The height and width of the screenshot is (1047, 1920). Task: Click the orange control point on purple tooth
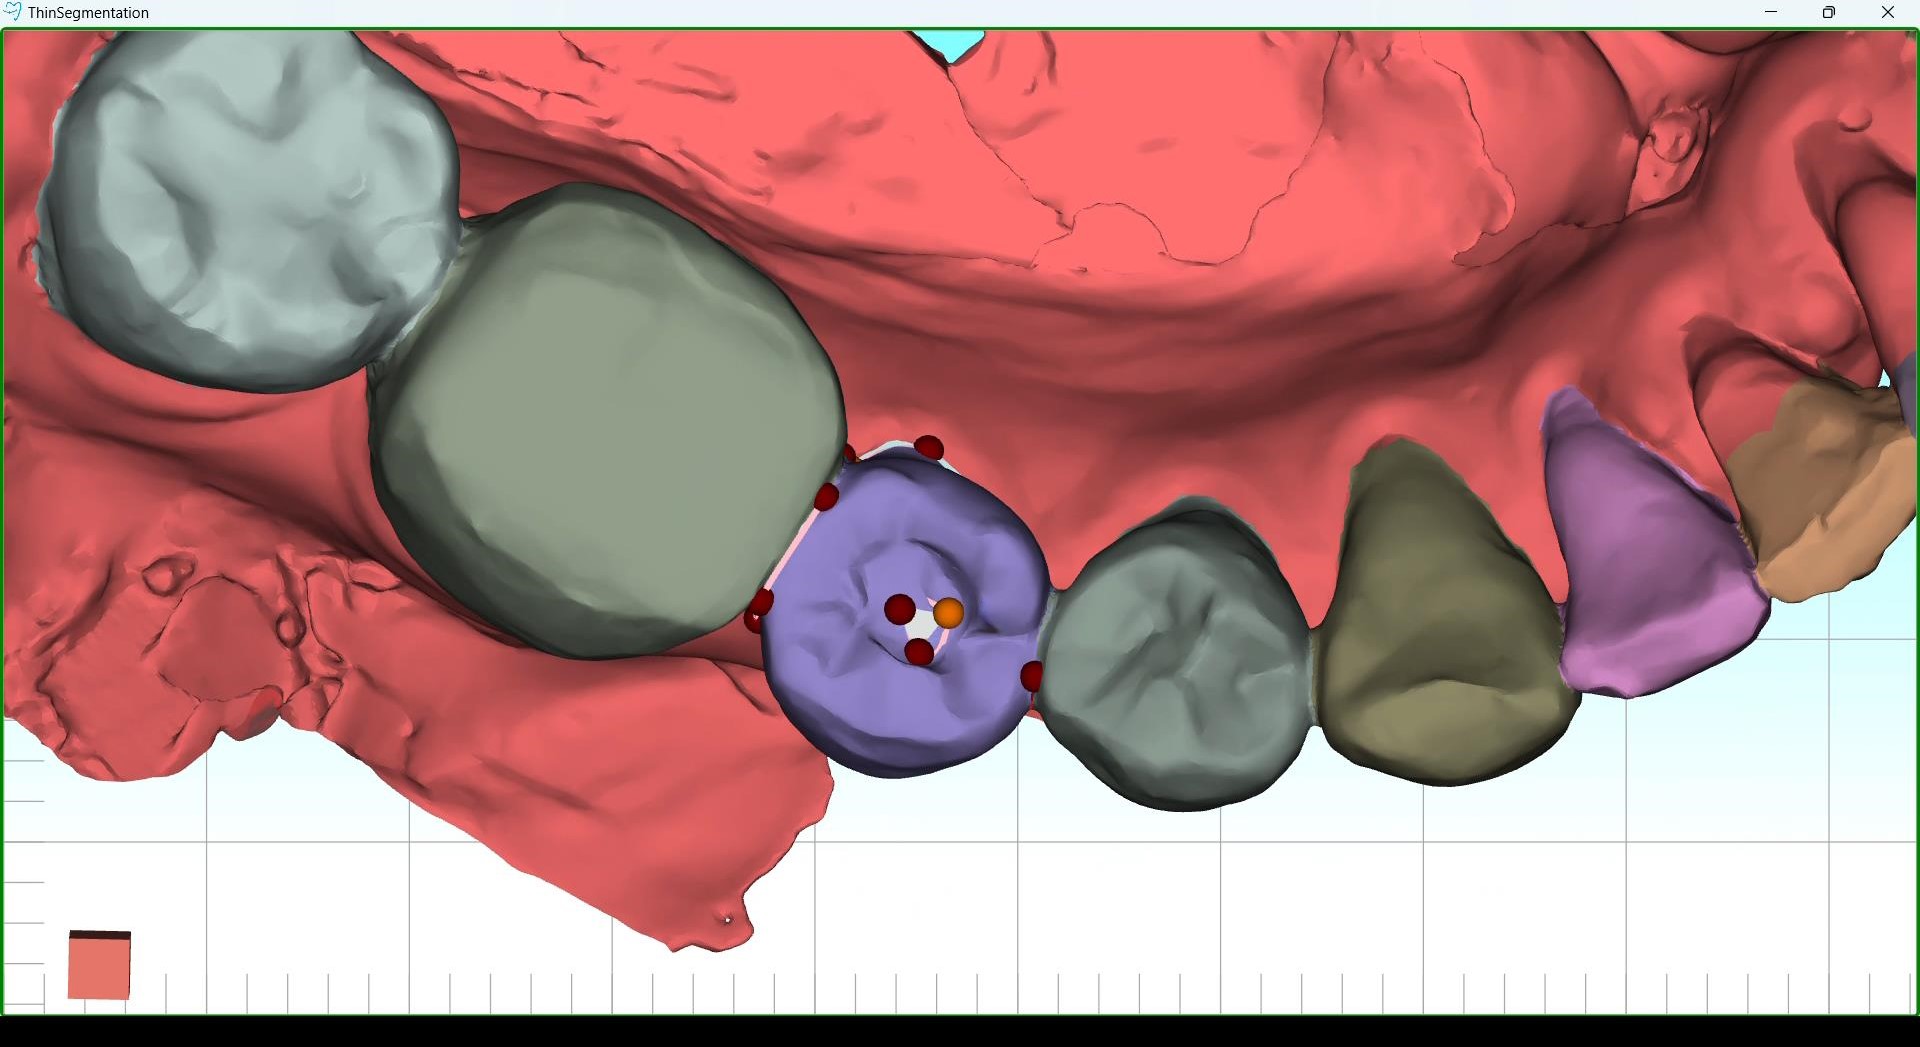948,613
